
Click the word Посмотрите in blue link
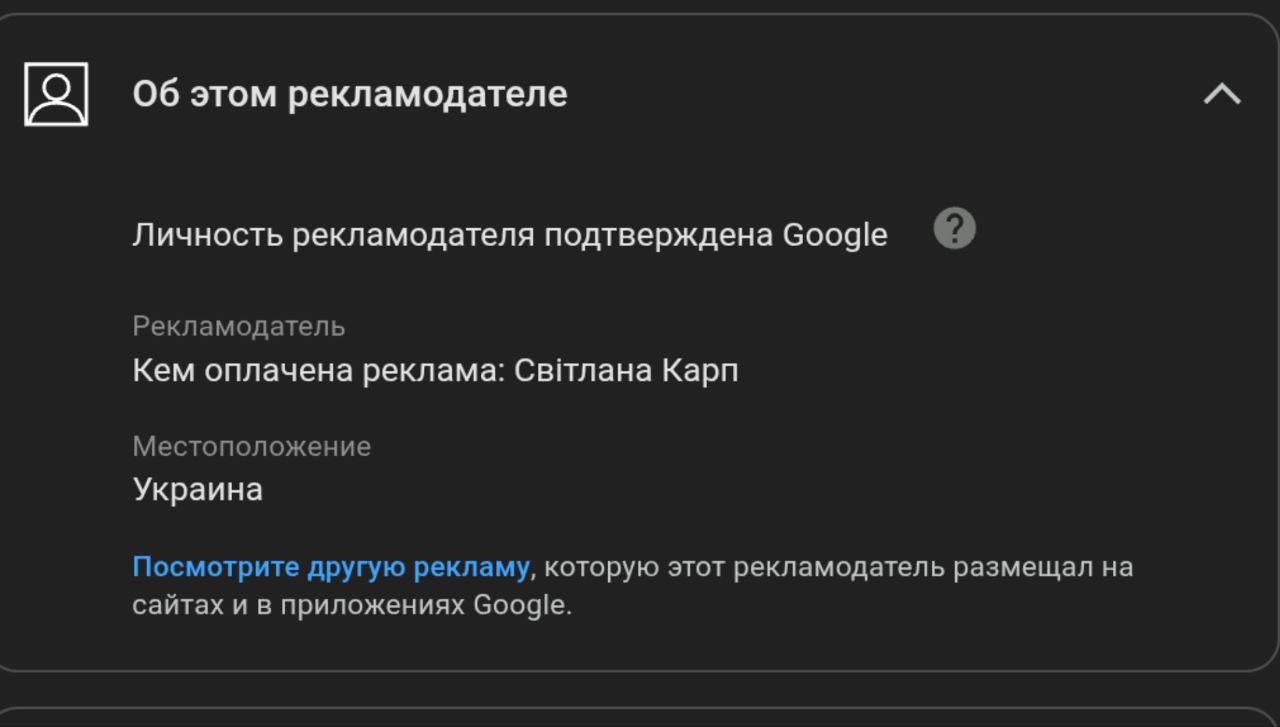pos(216,567)
